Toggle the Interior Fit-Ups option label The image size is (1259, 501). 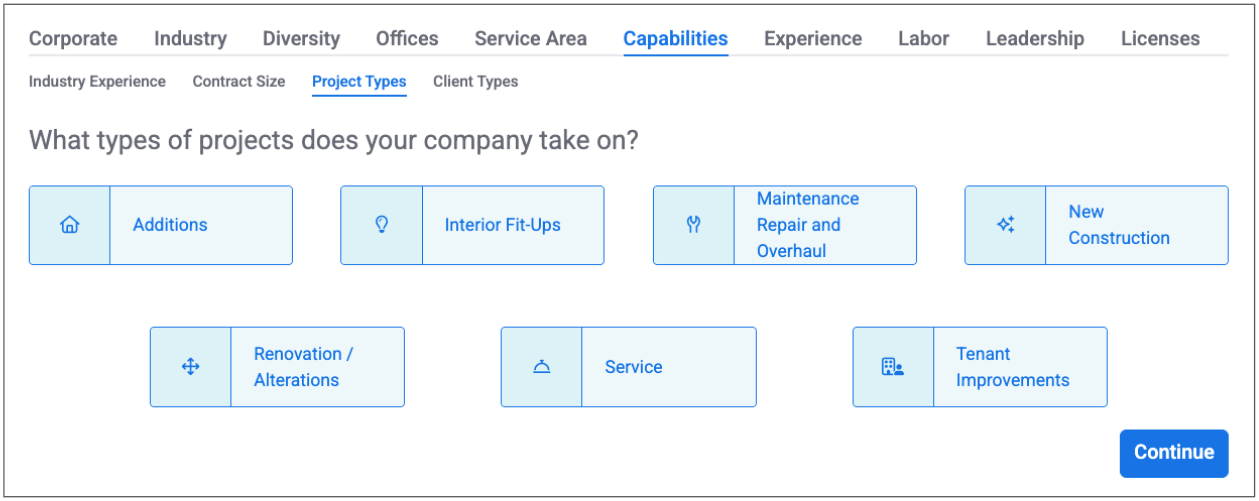[502, 225]
